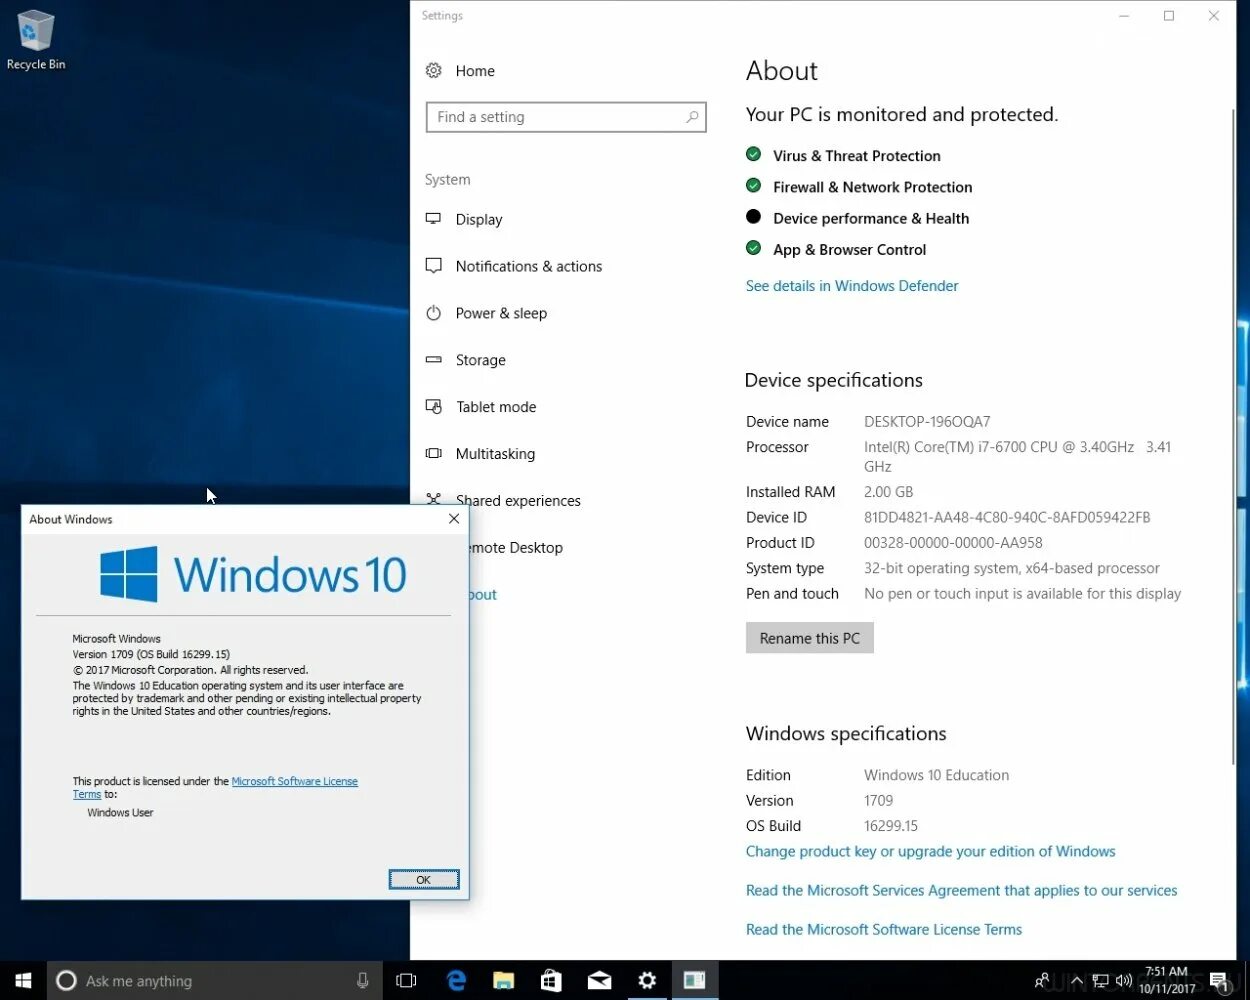Launch Microsoft Edge from the taskbar

pyautogui.click(x=456, y=981)
